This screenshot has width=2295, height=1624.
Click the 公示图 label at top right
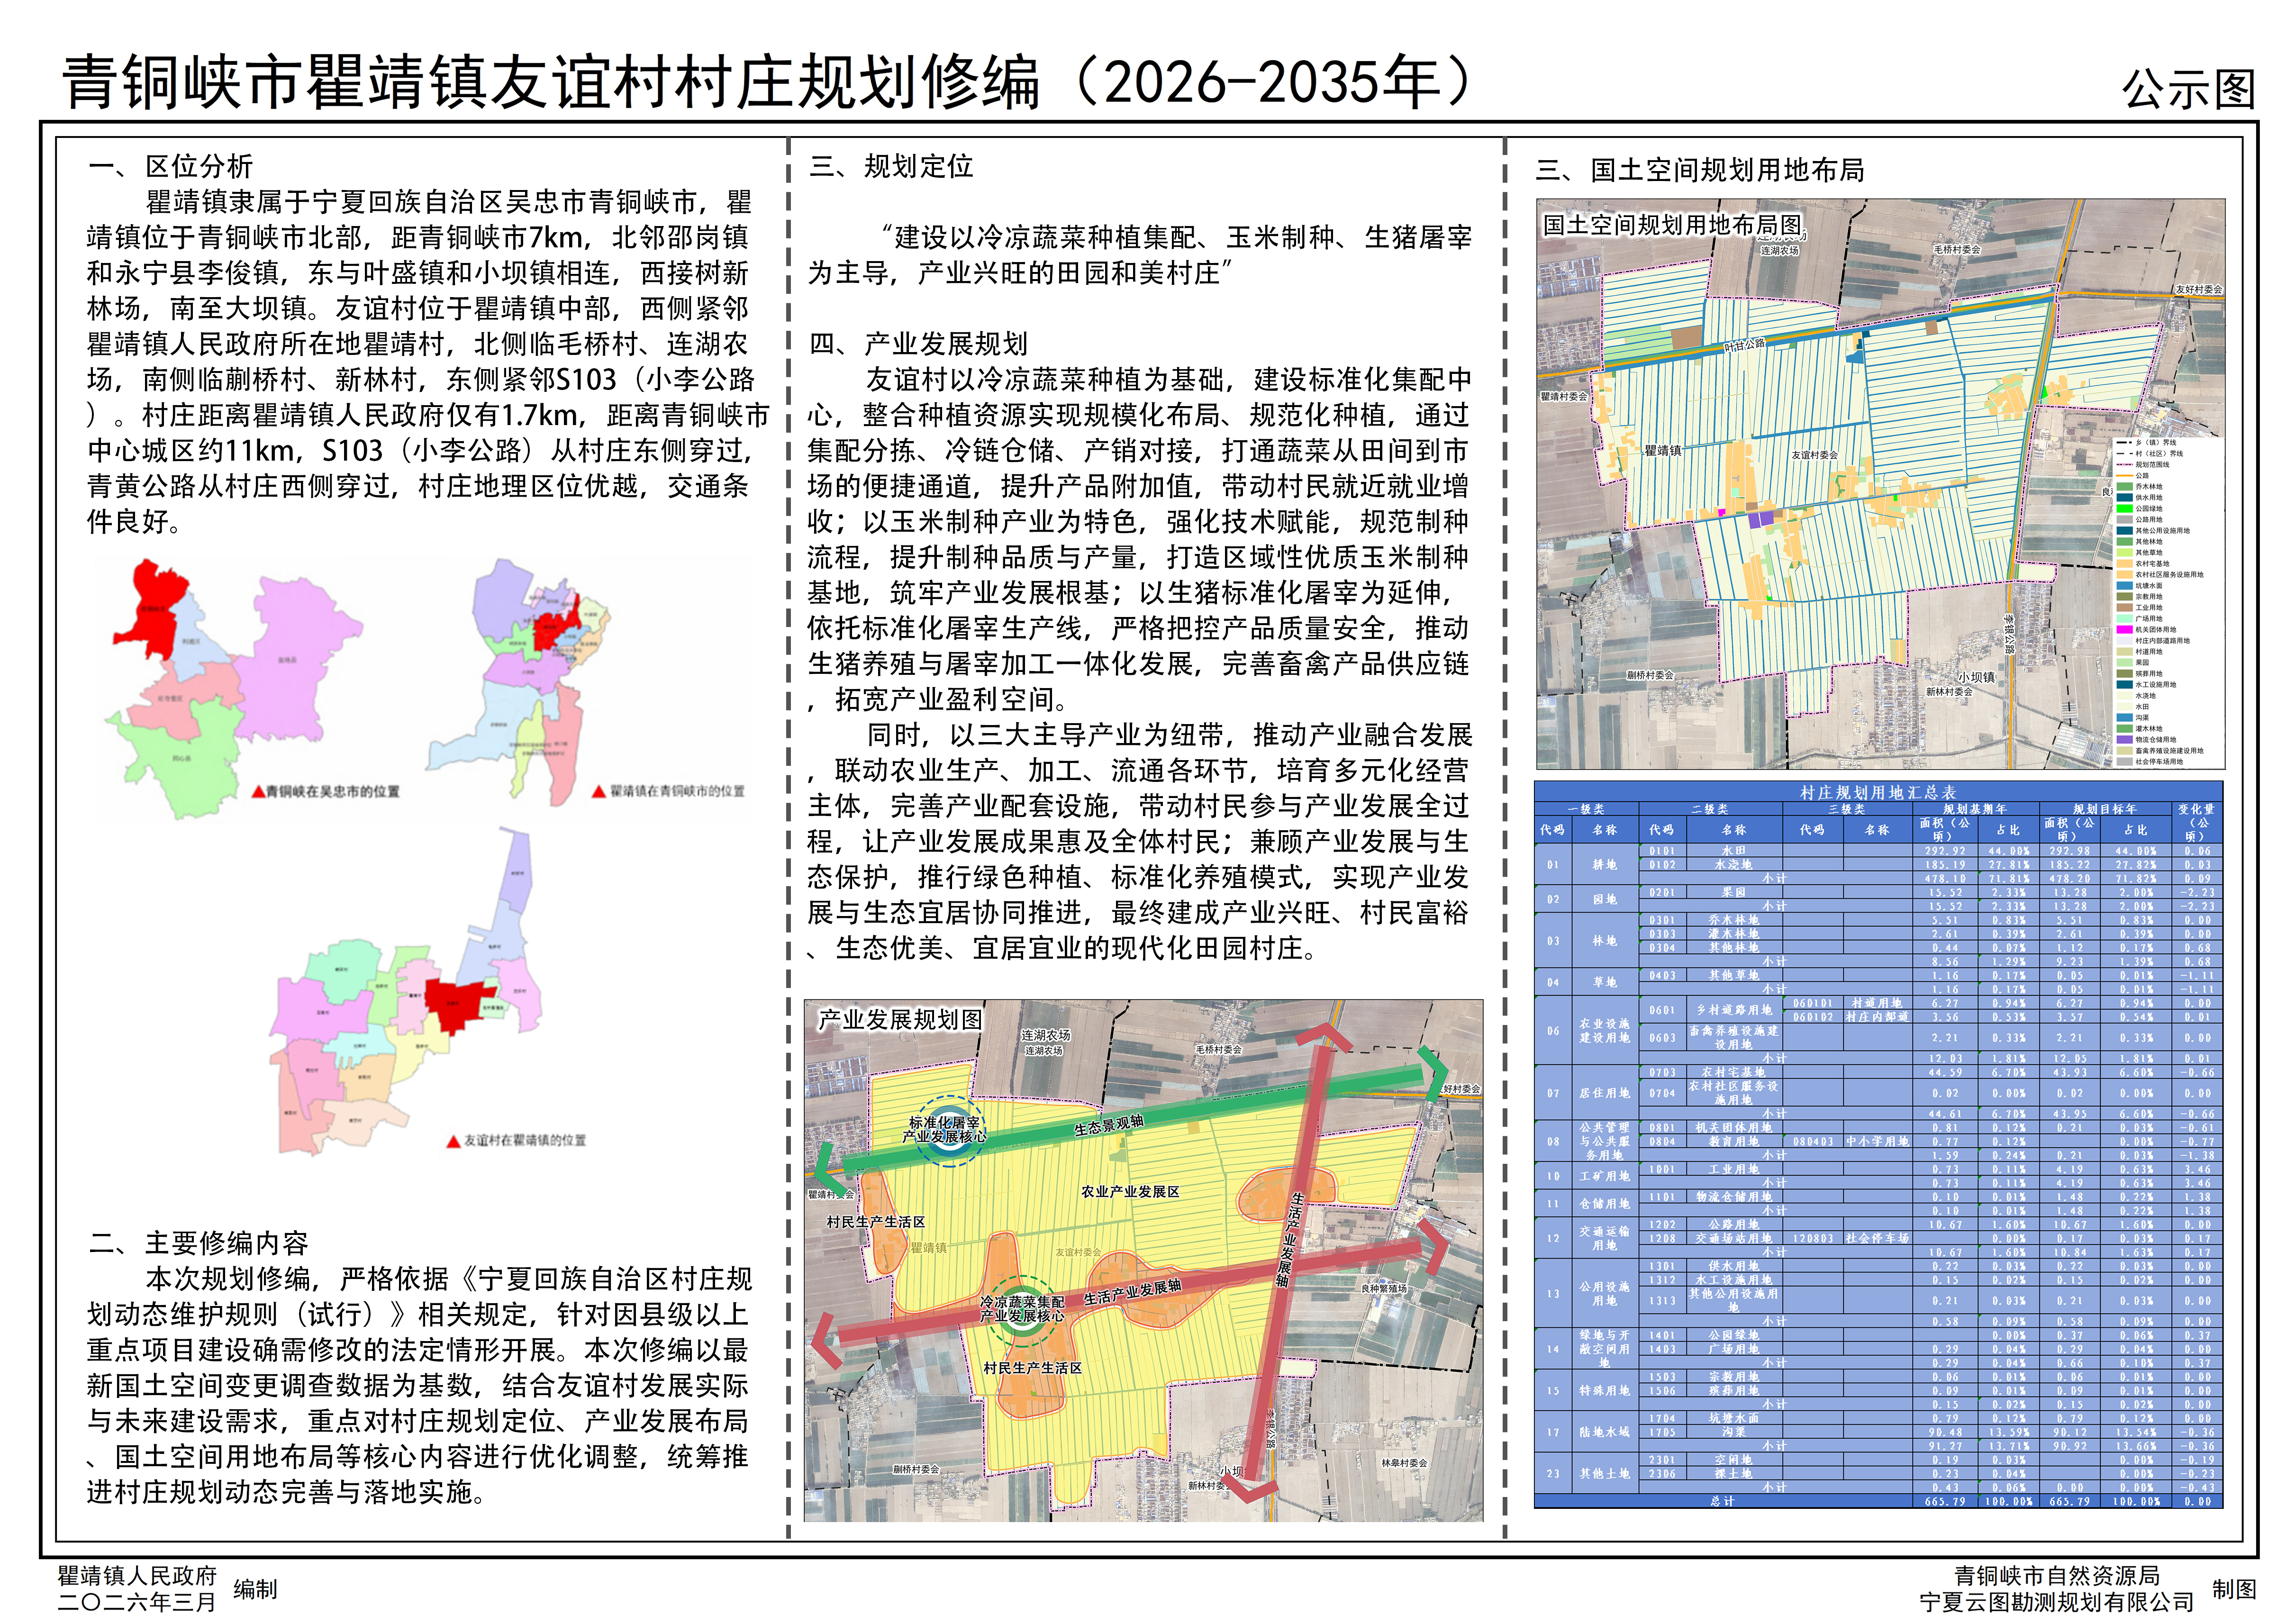(2189, 90)
